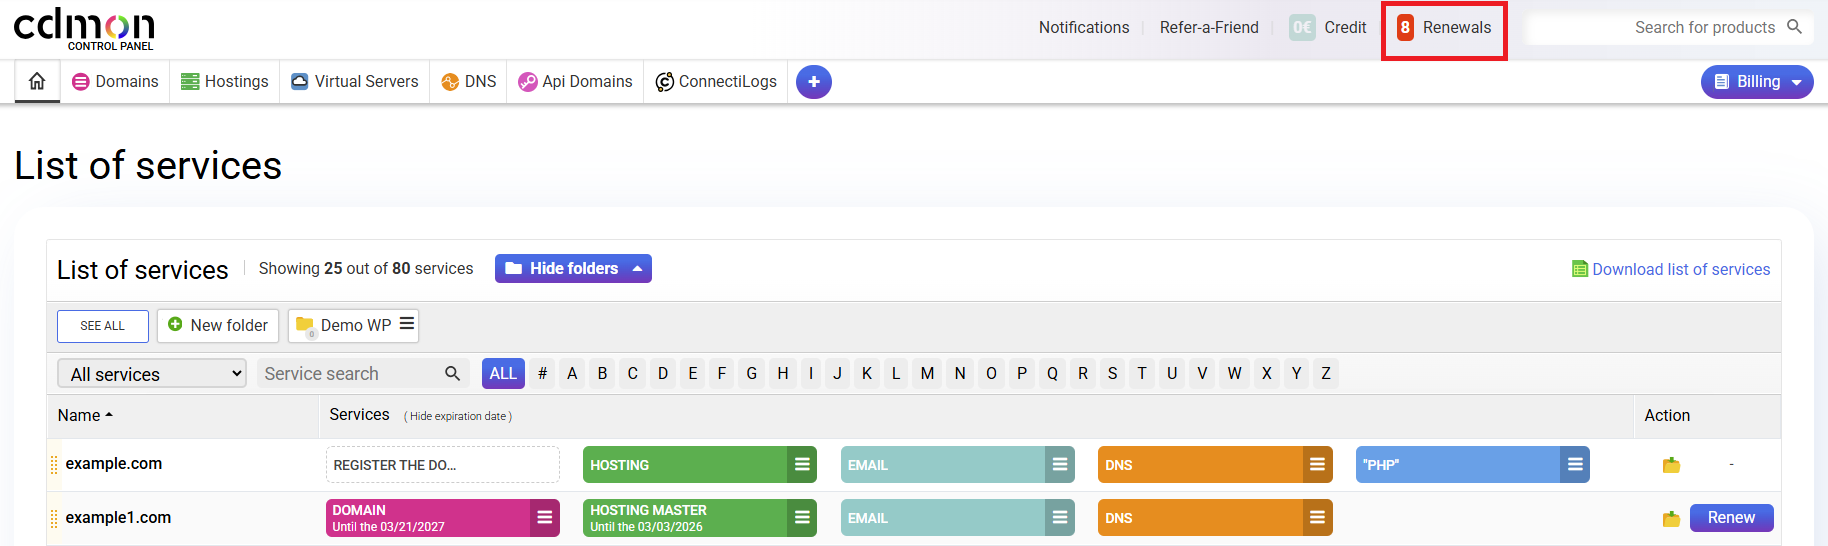Click the blue plus circle icon
Image resolution: width=1828 pixels, height=546 pixels.
[813, 82]
